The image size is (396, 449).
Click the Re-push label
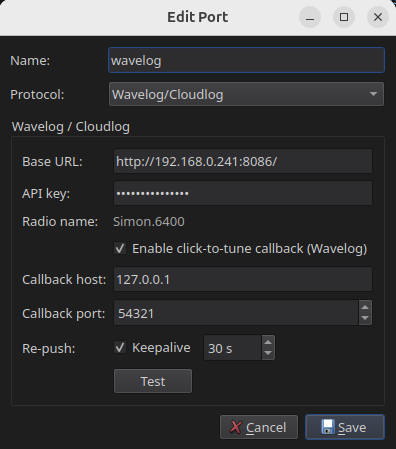coord(49,349)
